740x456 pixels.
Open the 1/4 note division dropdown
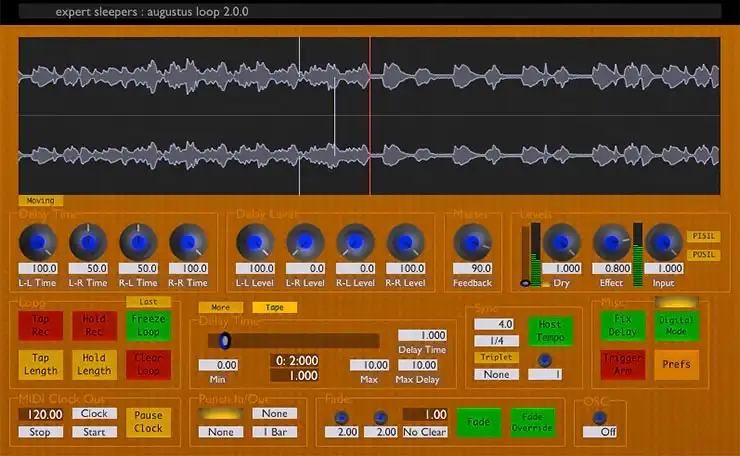496,341
